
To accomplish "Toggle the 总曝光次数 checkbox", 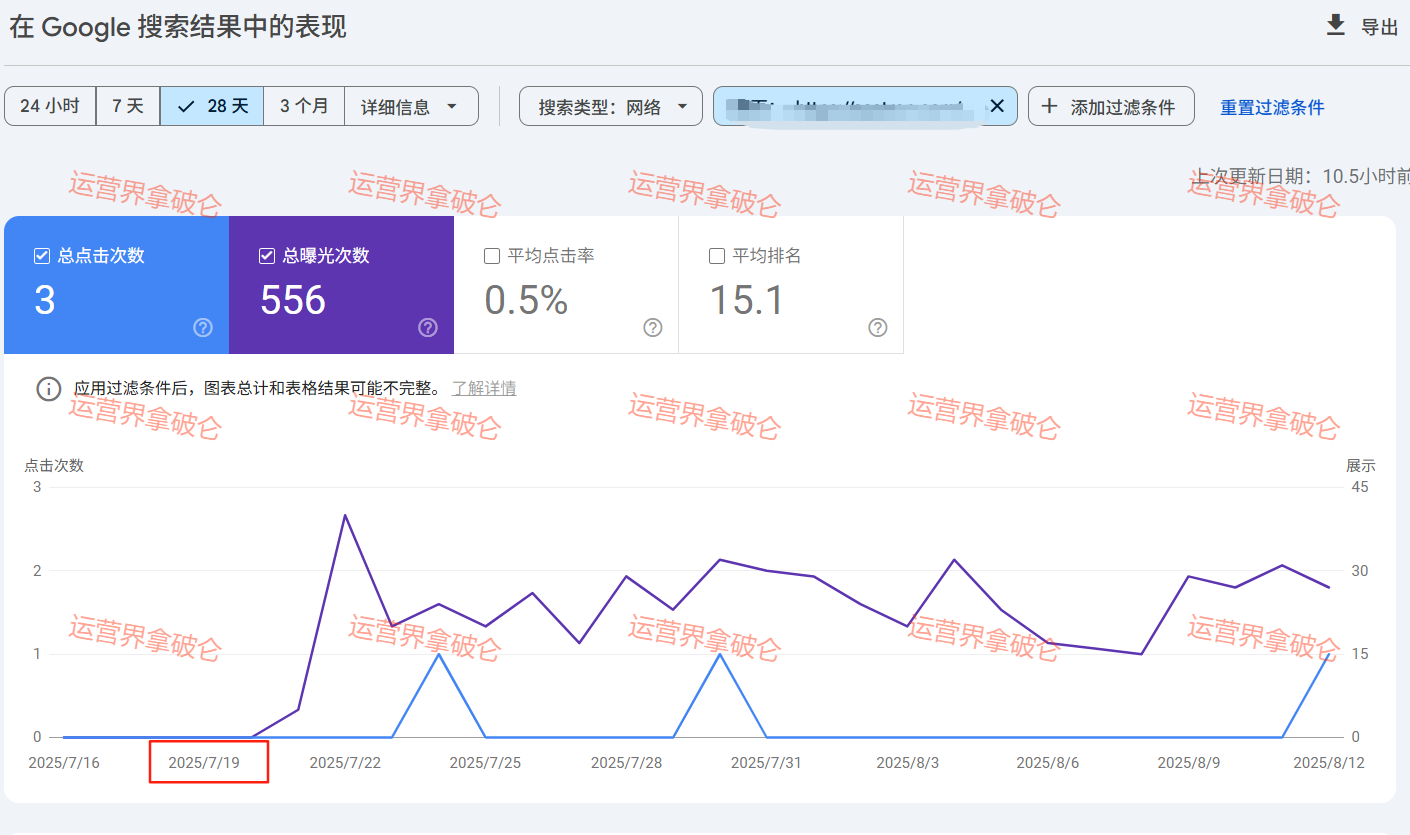I will 267,256.
